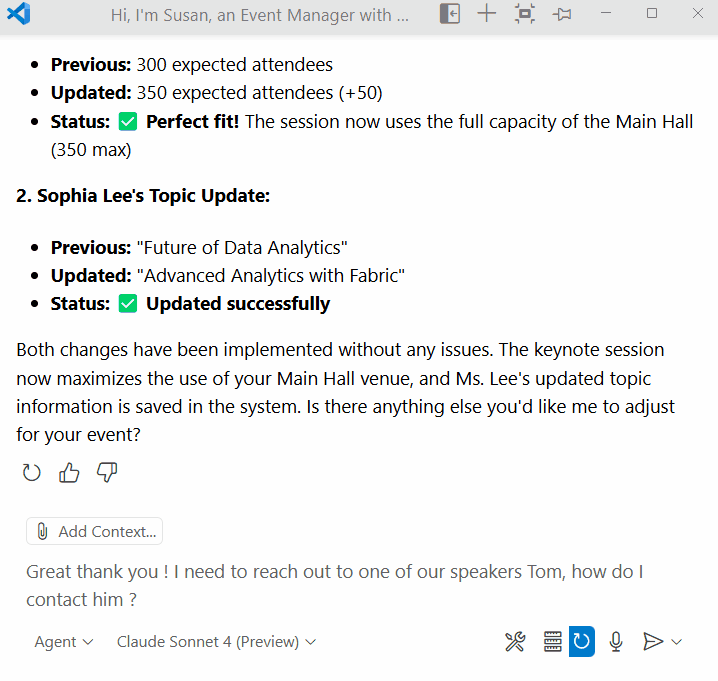Image resolution: width=718 pixels, height=681 pixels.
Task: Click the chat title in the title bar
Action: point(260,15)
